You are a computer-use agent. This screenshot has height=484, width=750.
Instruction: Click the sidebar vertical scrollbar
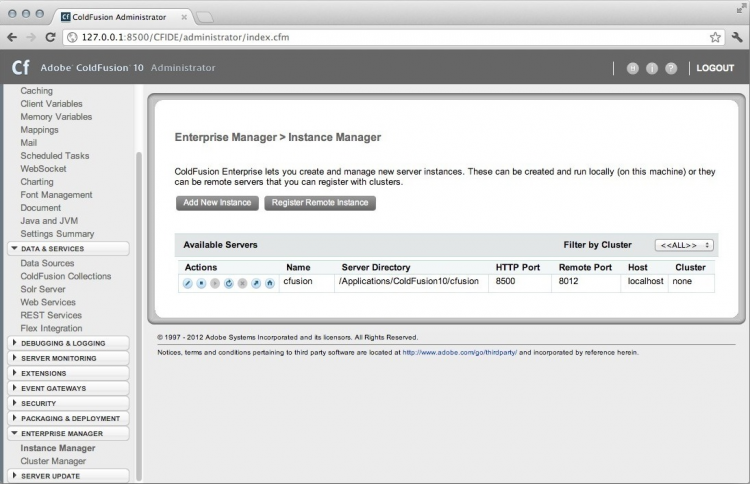point(139,316)
